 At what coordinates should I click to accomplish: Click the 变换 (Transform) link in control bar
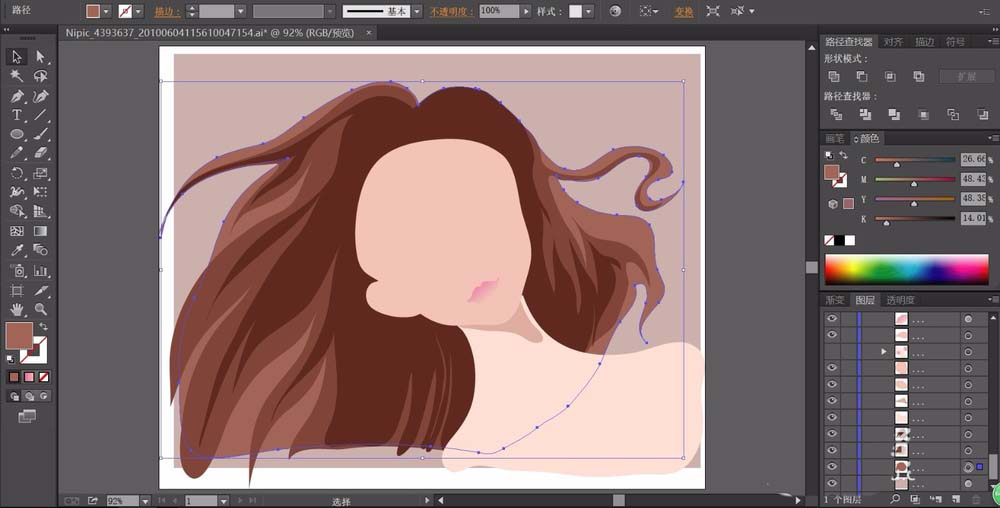coord(683,12)
